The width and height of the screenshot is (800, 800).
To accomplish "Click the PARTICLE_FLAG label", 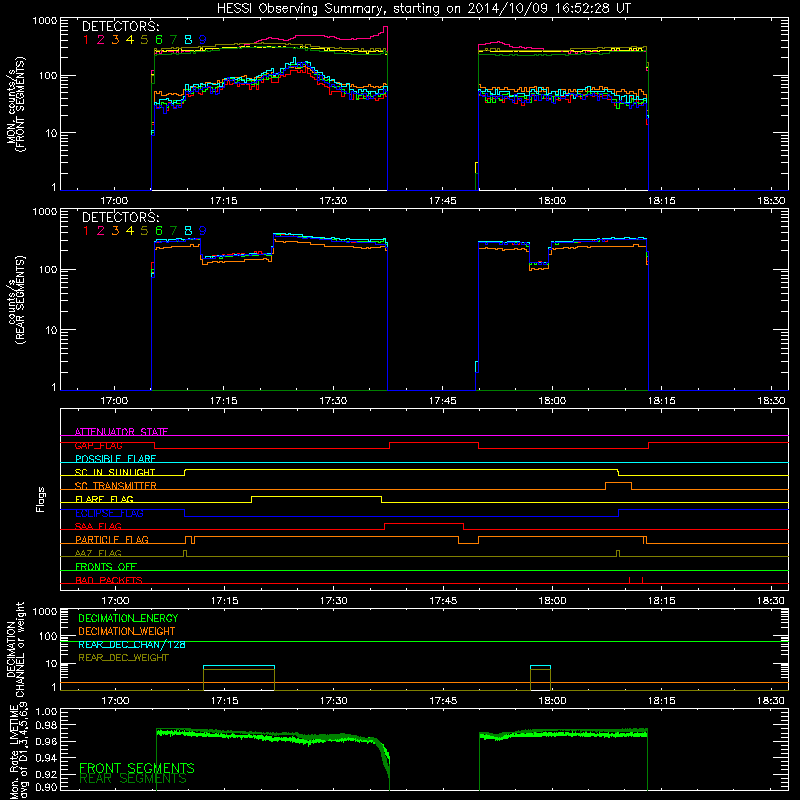I will (112, 540).
